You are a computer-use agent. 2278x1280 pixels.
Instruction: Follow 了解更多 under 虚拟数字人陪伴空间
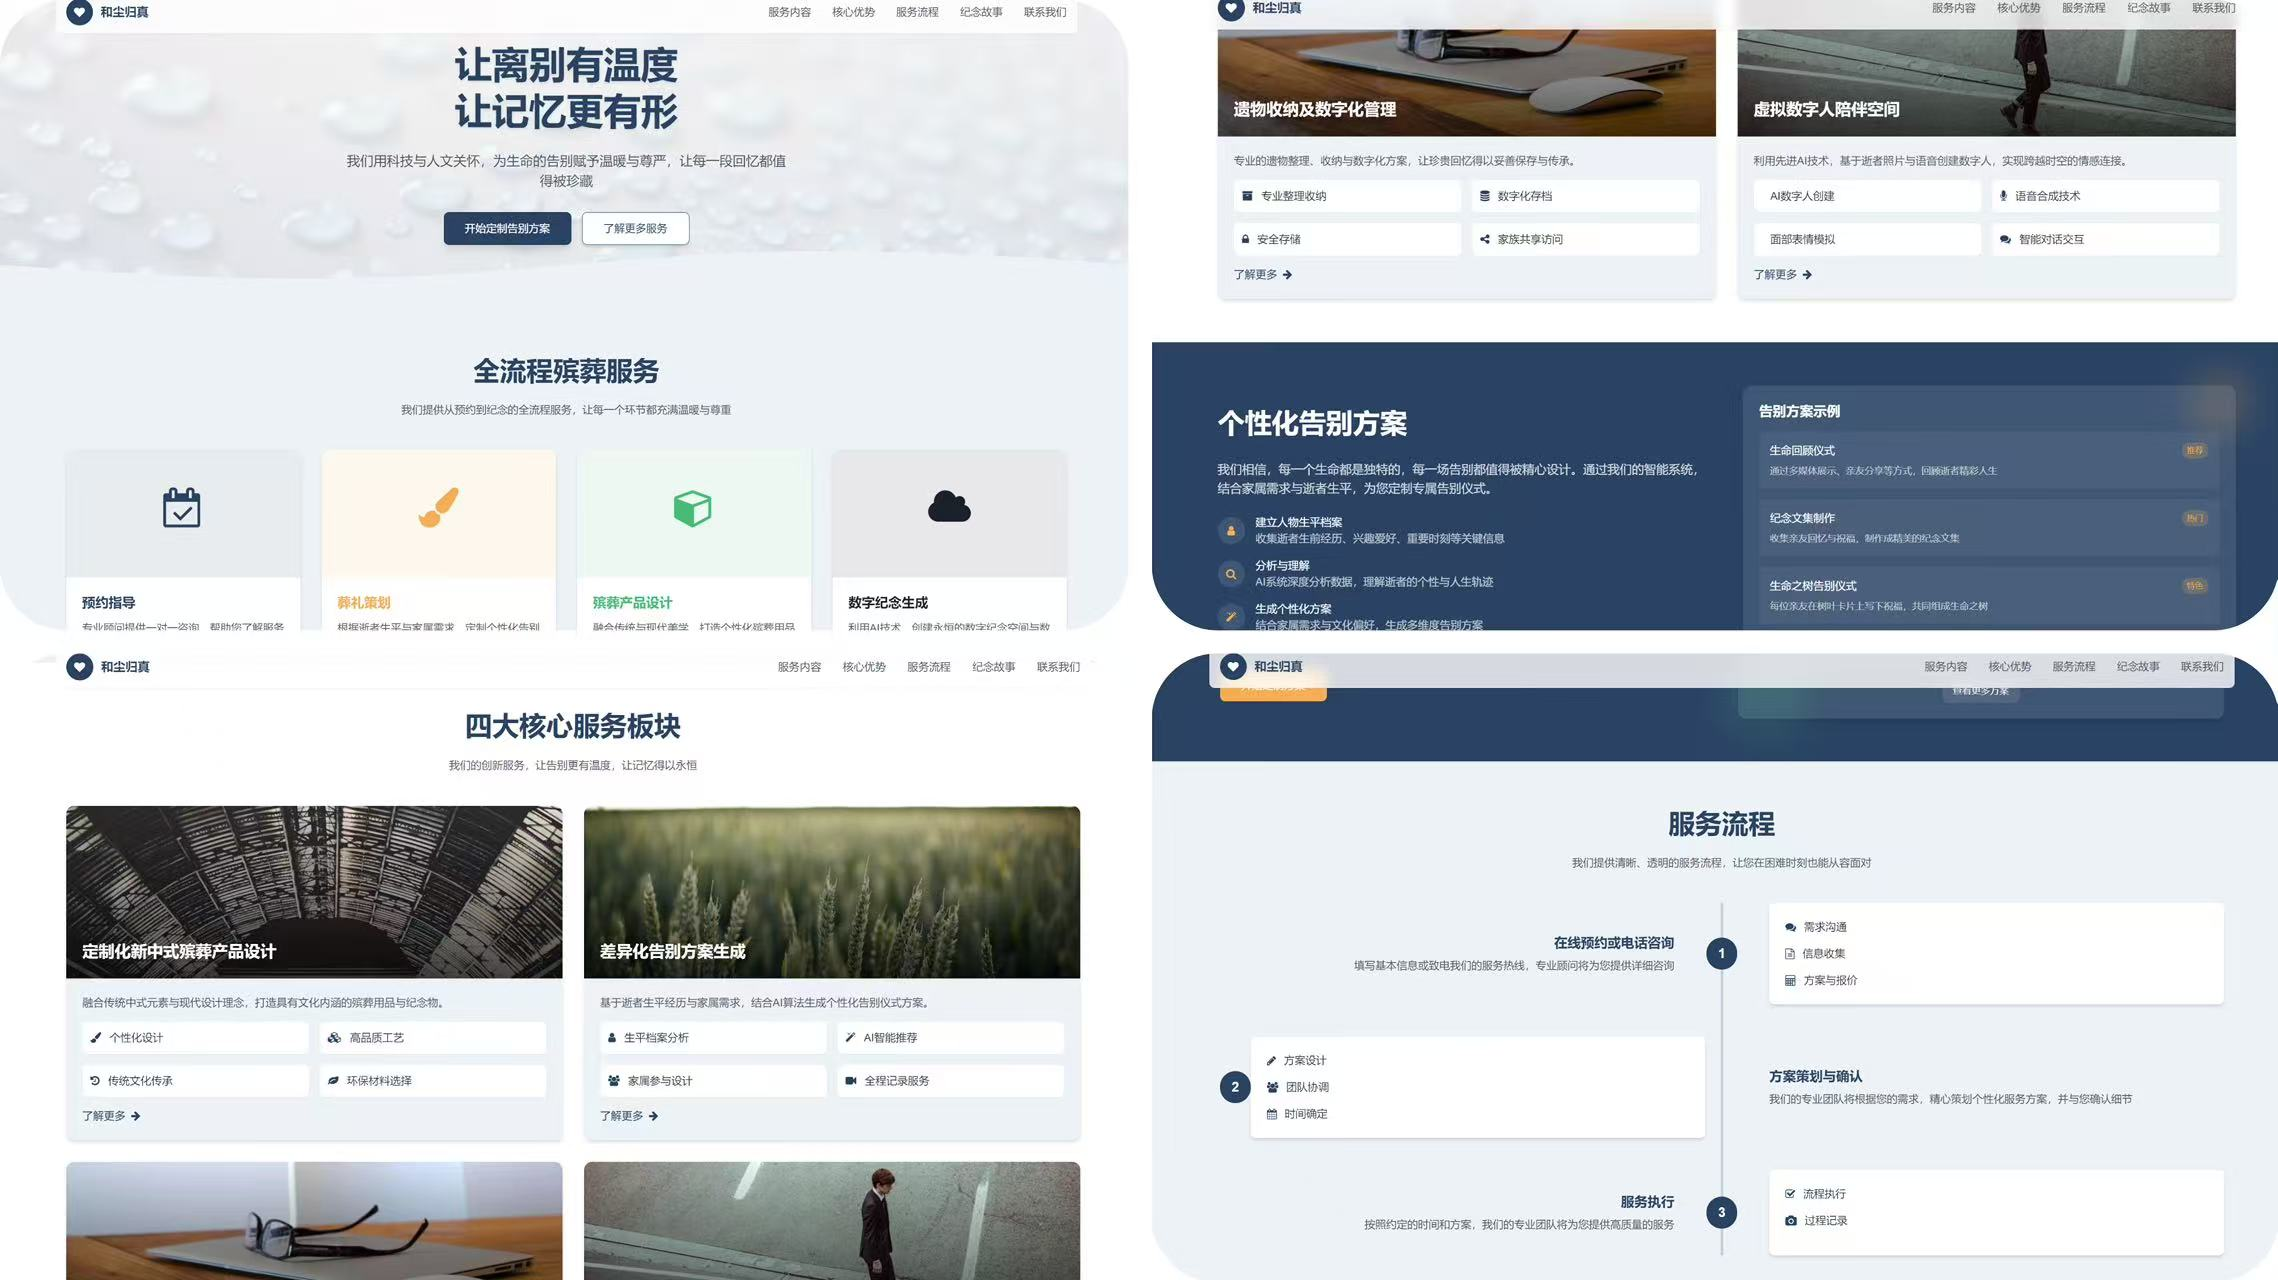[x=1783, y=275]
